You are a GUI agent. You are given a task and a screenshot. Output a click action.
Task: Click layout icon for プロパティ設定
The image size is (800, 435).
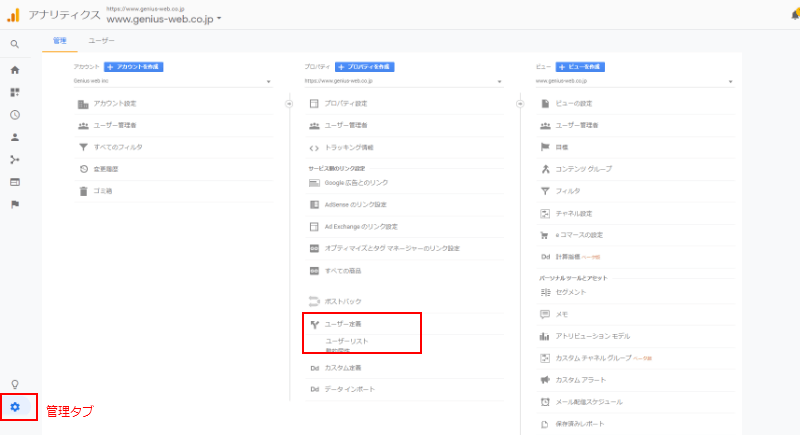(x=314, y=104)
